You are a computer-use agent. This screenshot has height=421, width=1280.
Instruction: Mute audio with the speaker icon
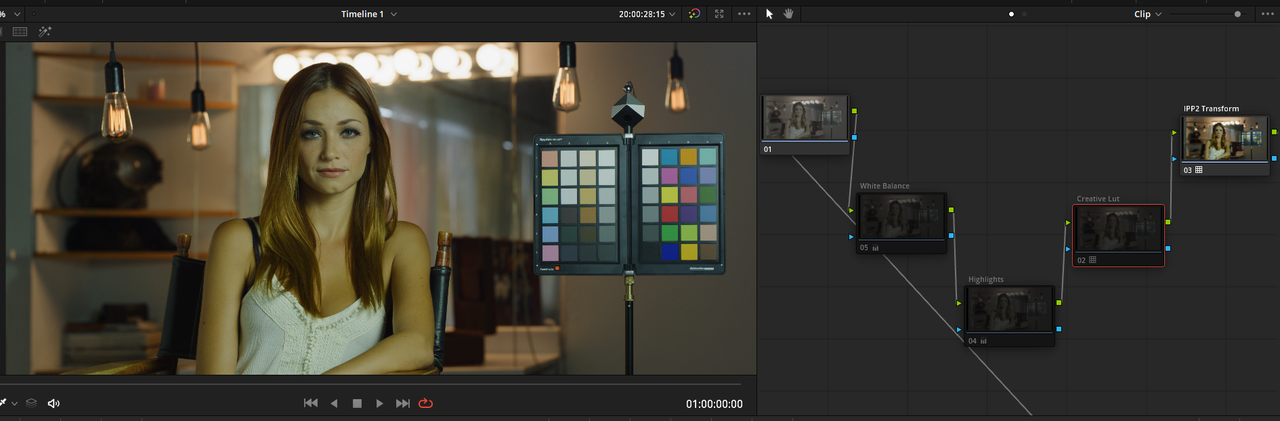pyautogui.click(x=54, y=403)
